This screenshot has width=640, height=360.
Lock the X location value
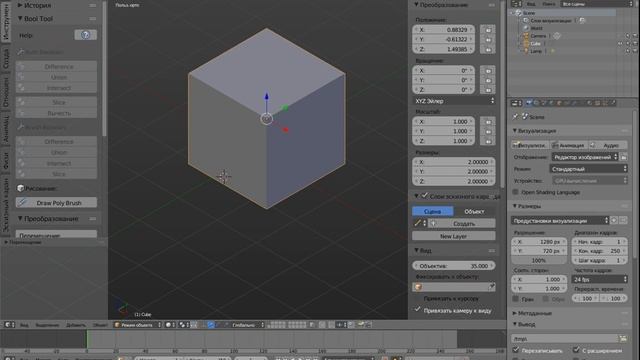point(488,30)
